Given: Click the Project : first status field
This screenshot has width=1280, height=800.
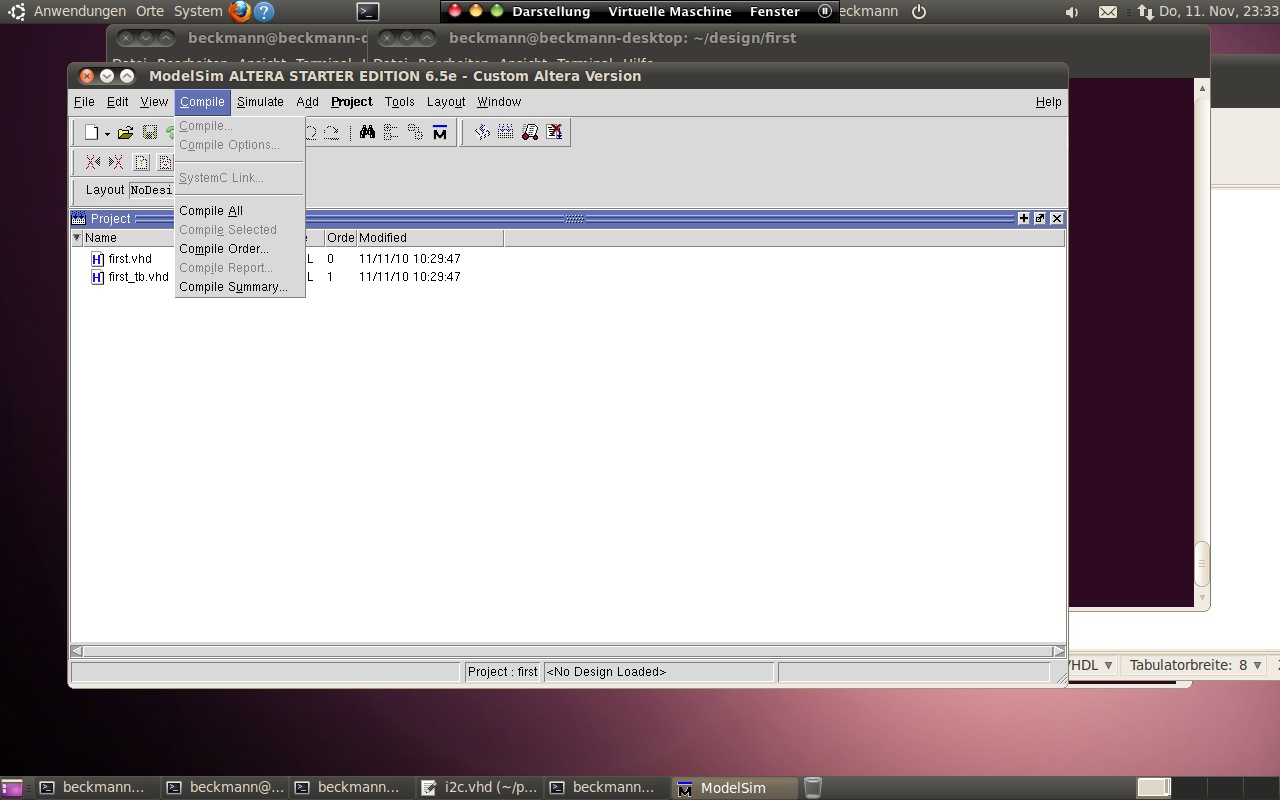Looking at the screenshot, I should coord(503,672).
